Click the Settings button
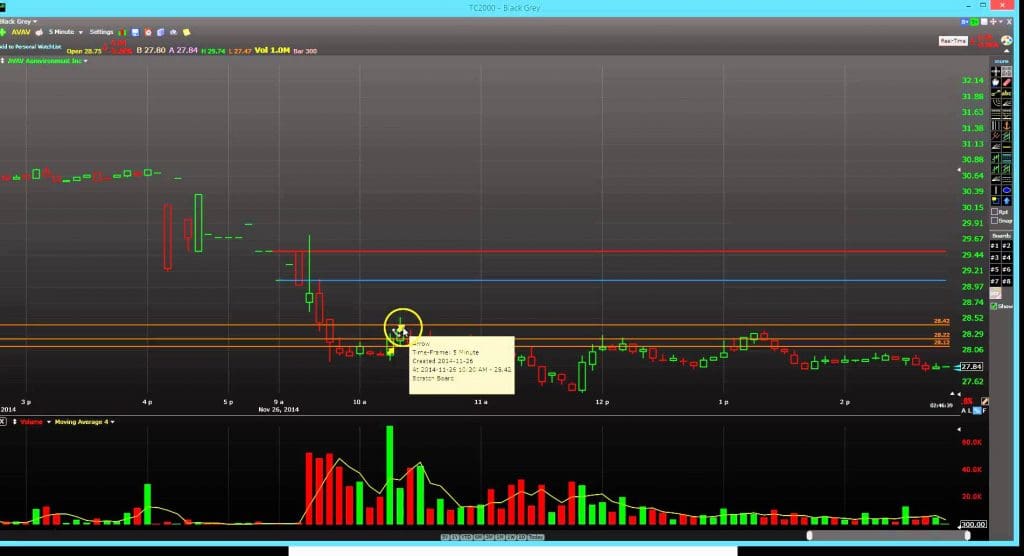Screen dimensions: 1024x556 coord(101,32)
